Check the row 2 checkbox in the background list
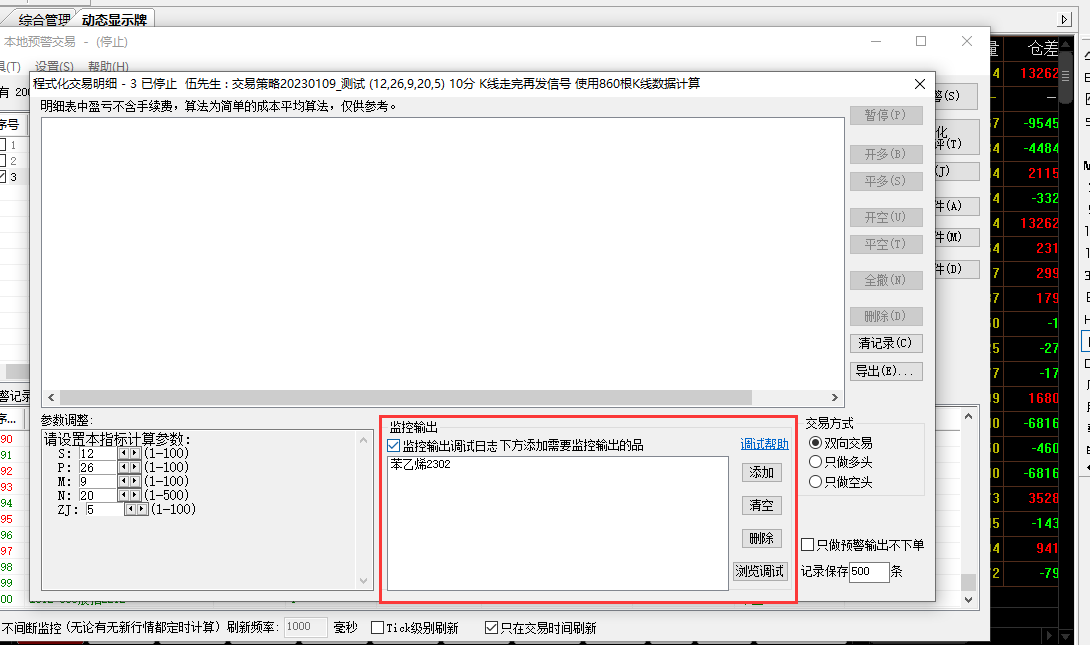This screenshot has height=645, width=1090. [x=3, y=161]
